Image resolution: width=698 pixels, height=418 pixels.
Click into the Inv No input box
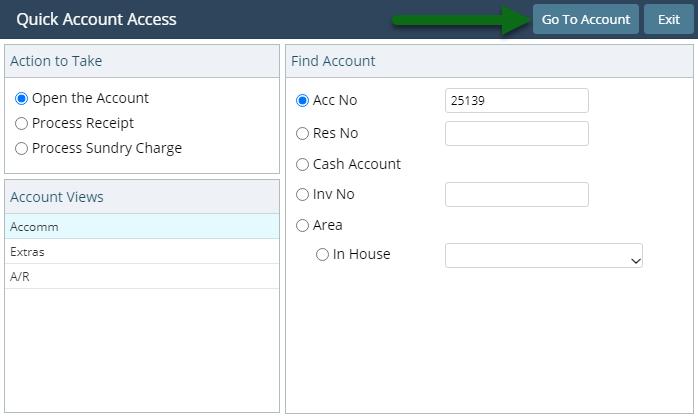coord(517,195)
